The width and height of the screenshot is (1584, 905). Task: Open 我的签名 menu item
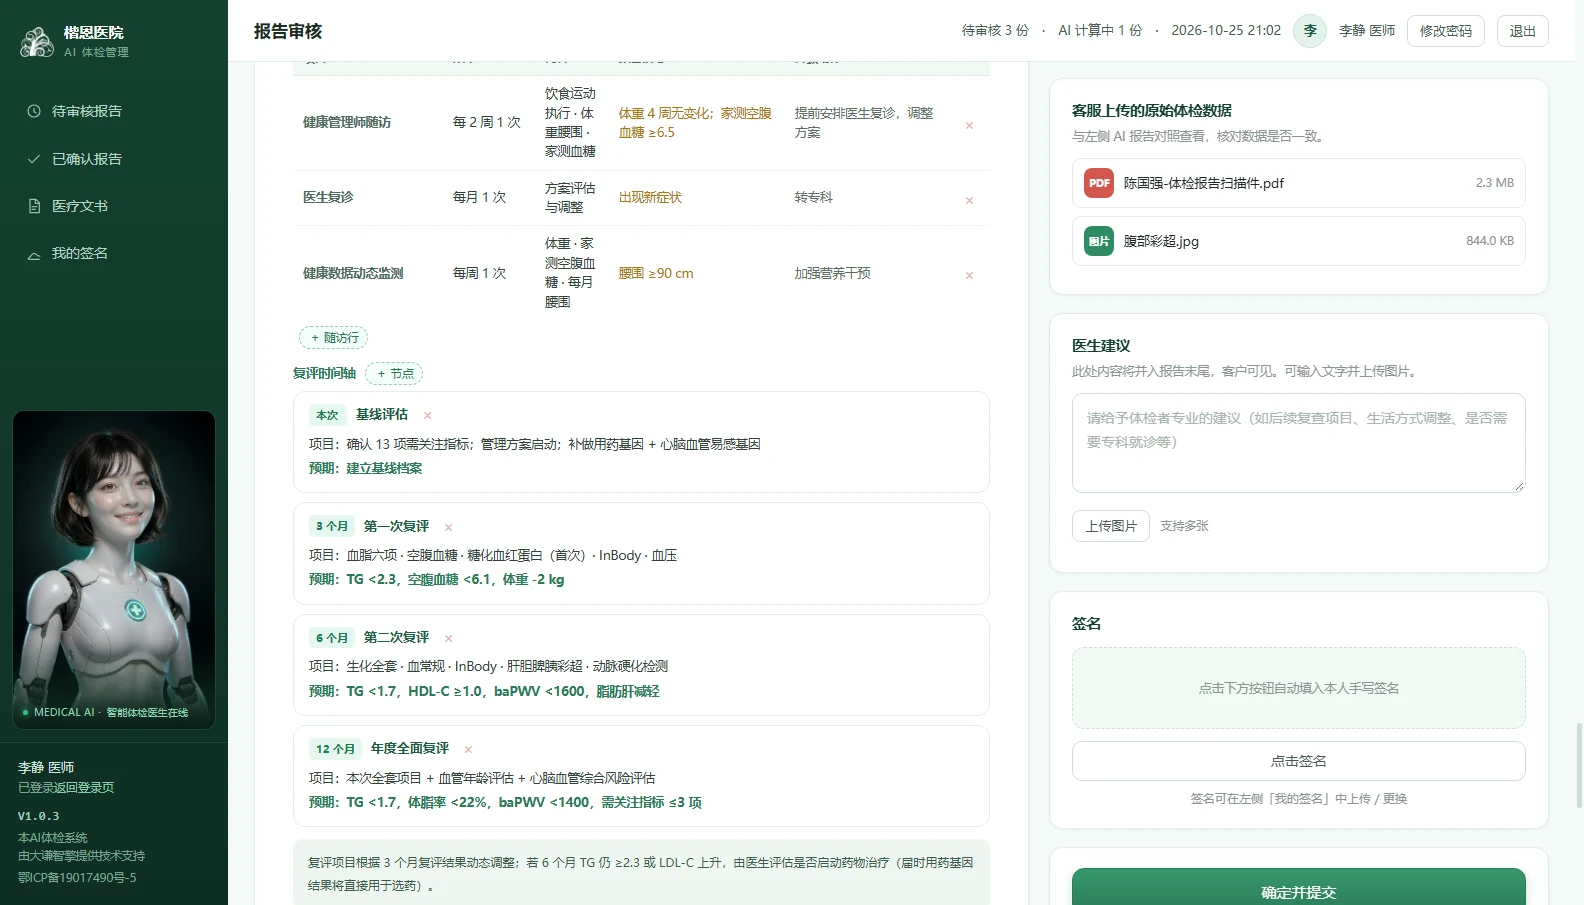pos(114,254)
